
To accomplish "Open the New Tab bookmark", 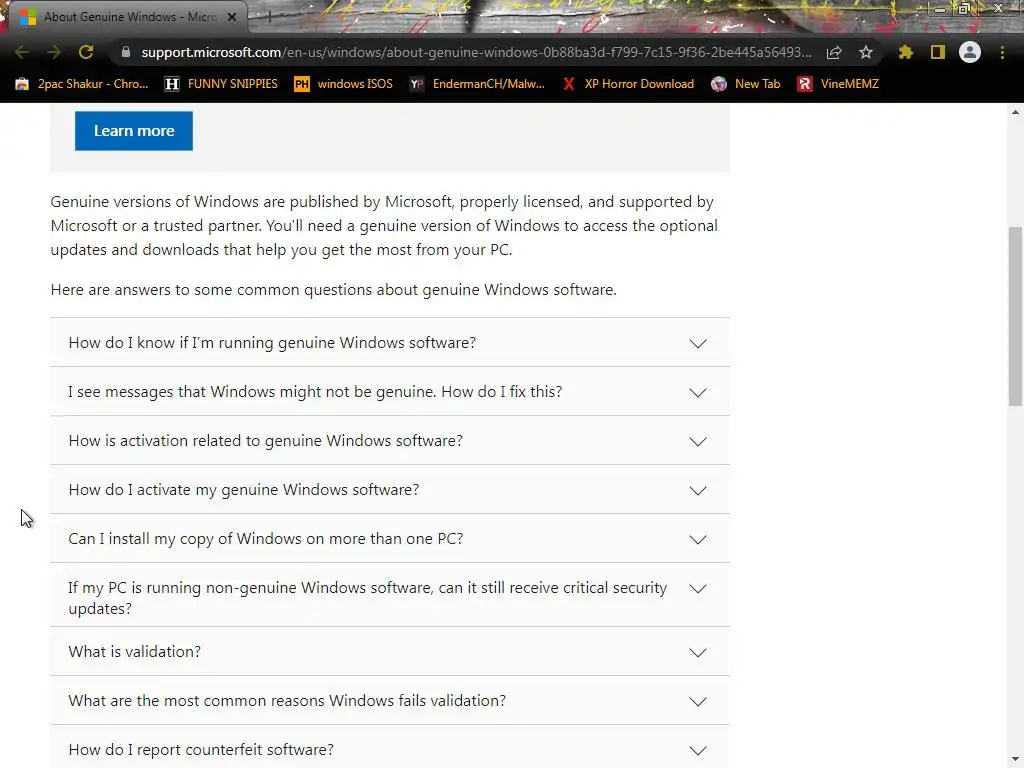I will 746,84.
